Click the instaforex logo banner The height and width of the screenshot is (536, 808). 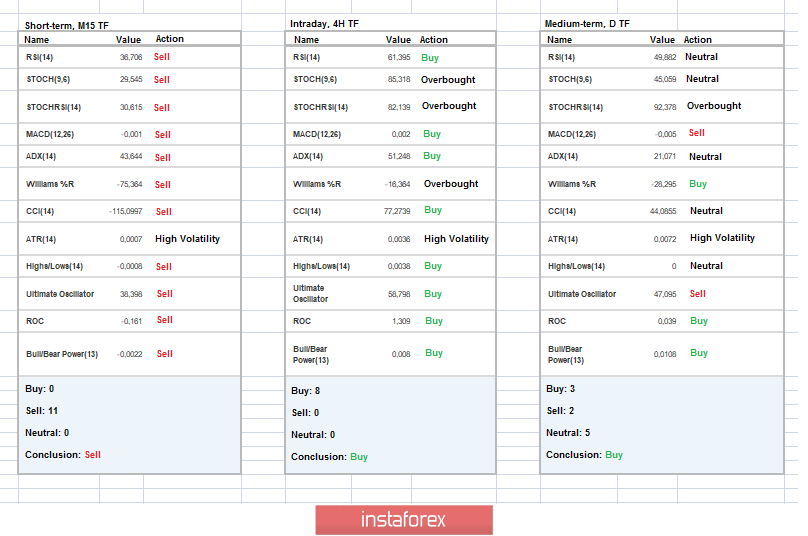[403, 520]
